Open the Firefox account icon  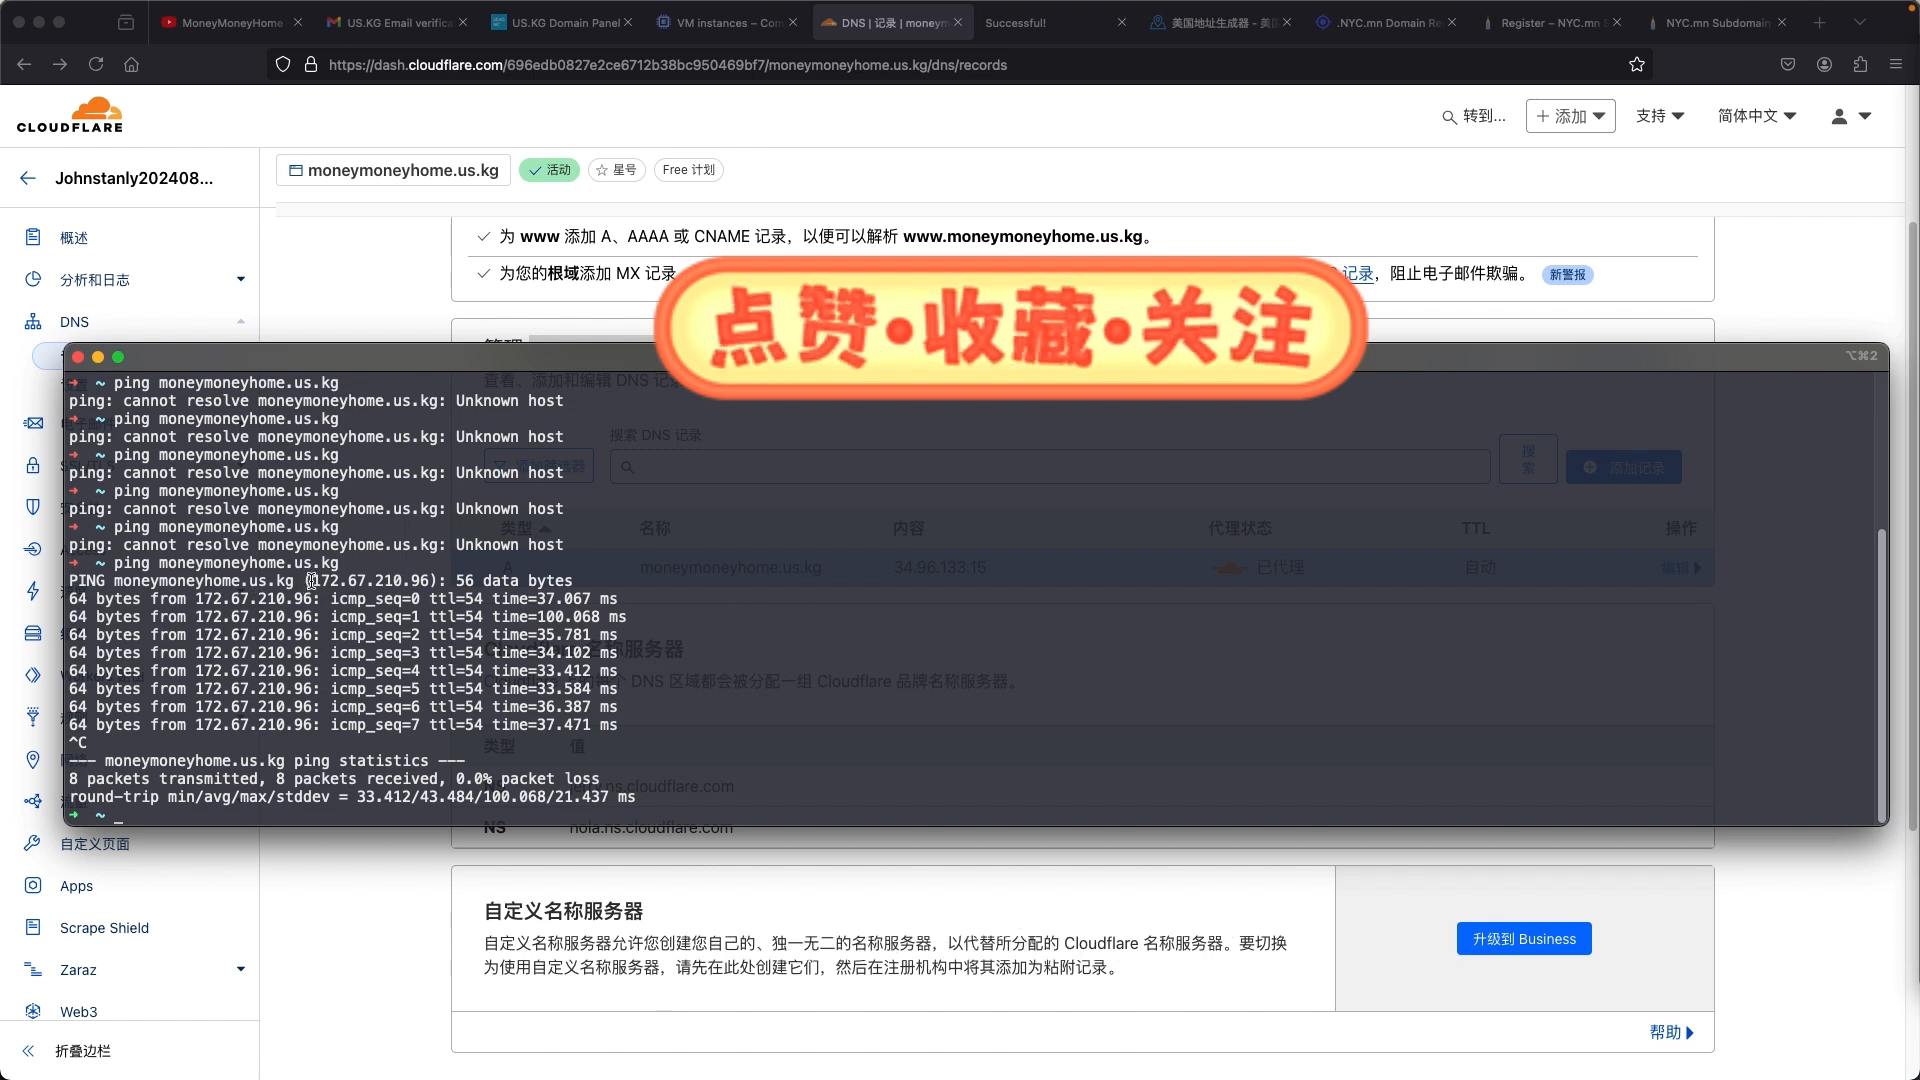click(1824, 64)
